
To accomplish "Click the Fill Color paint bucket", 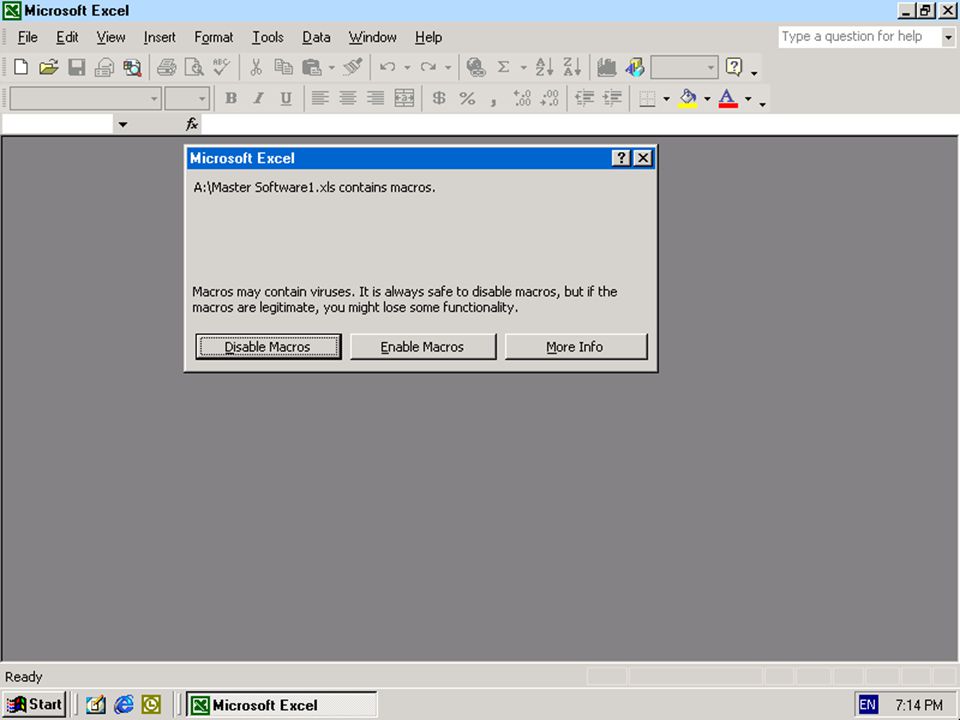I will 688,98.
